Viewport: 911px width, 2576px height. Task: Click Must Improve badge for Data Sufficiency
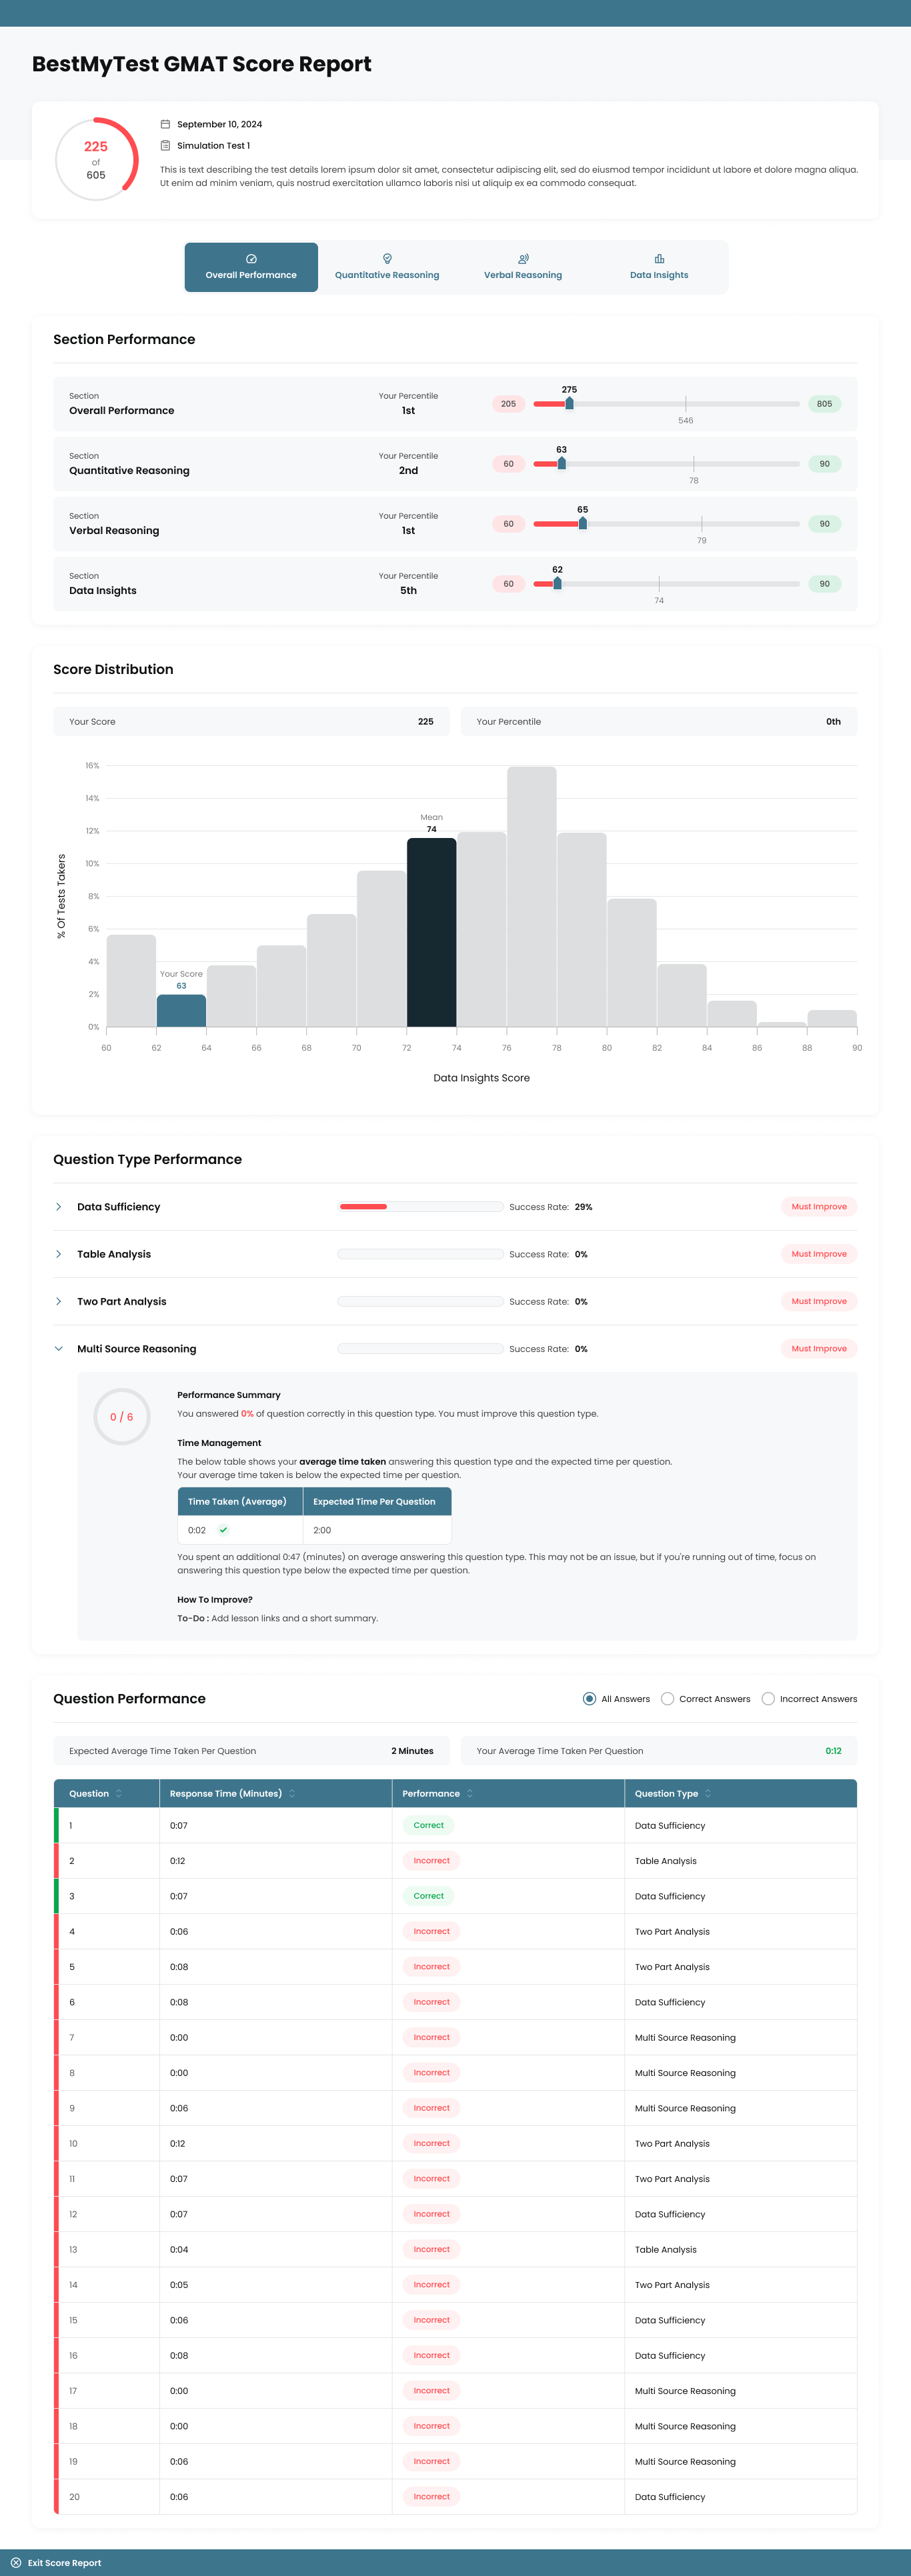pyautogui.click(x=819, y=1207)
